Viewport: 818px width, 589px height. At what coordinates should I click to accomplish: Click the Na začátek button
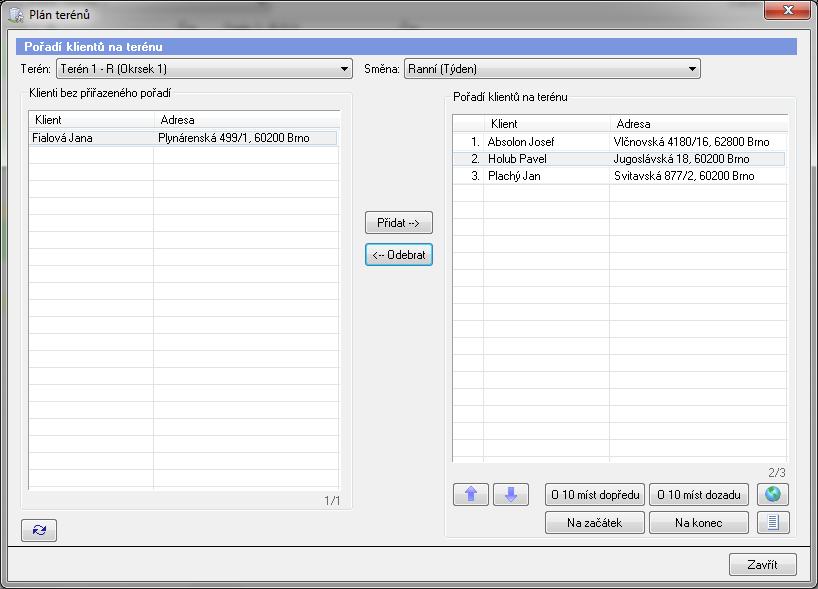pyautogui.click(x=595, y=523)
